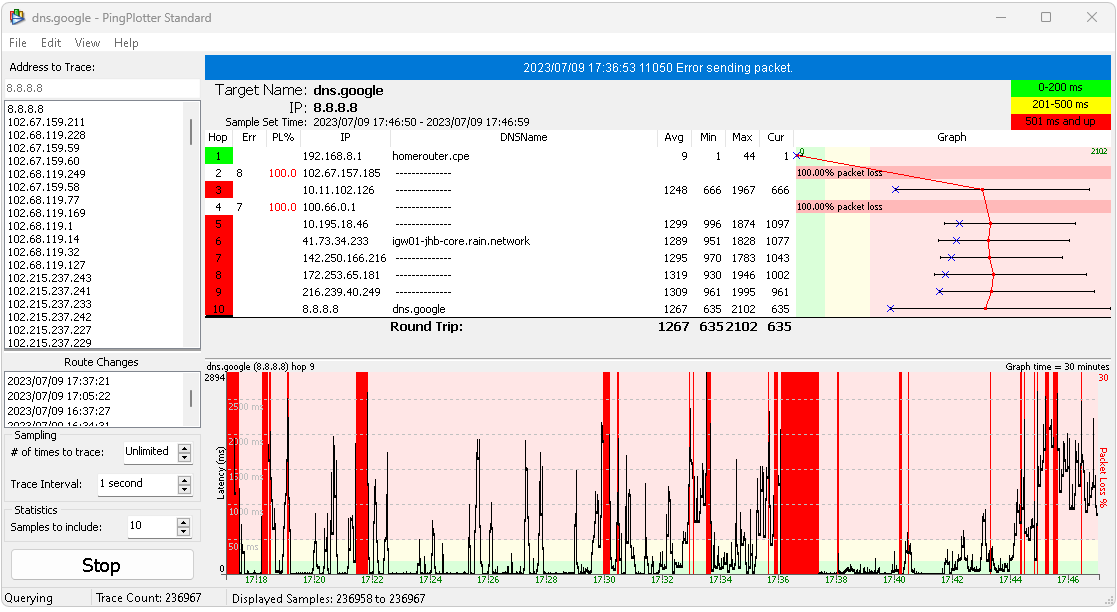The image size is (1117, 612).
Task: Click the Graph column header
Action: point(952,138)
